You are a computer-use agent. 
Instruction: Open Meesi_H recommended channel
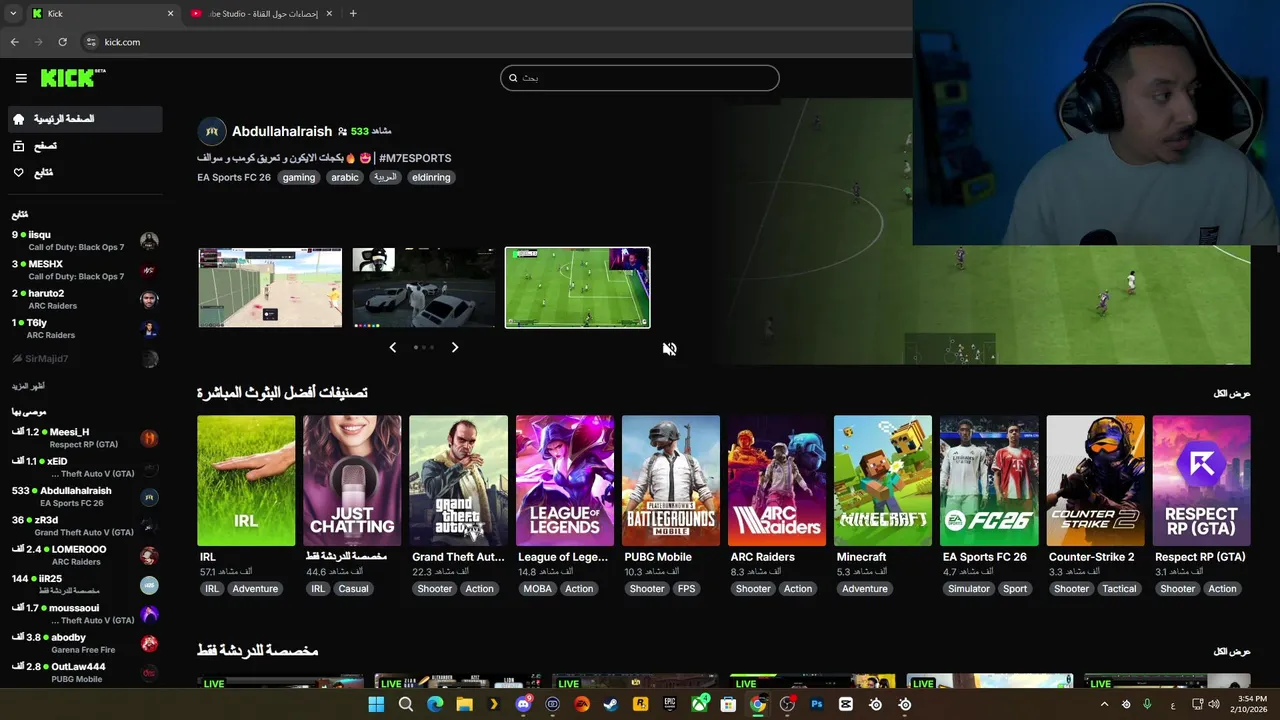pos(84,438)
